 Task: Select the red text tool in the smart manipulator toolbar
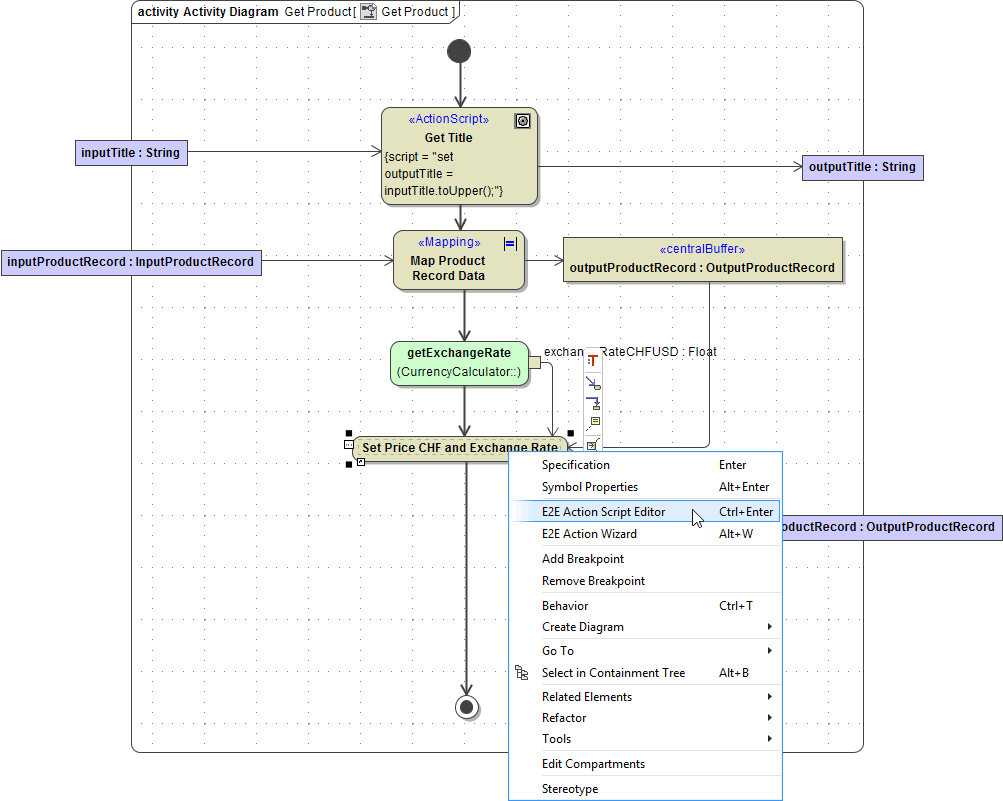593,360
